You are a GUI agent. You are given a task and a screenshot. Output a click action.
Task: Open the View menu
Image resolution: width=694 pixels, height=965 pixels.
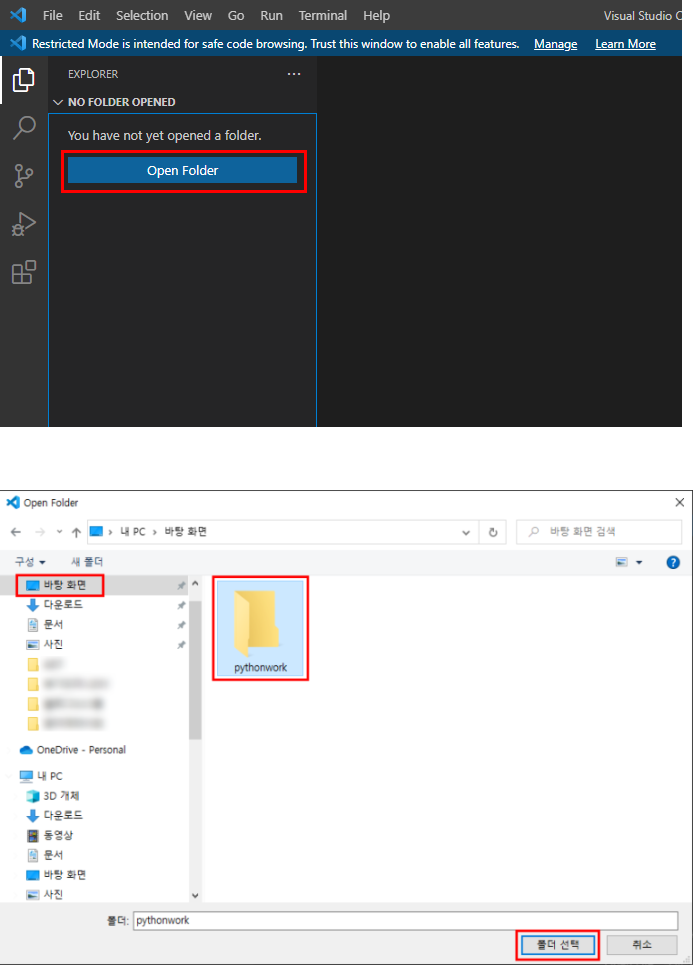(x=198, y=15)
